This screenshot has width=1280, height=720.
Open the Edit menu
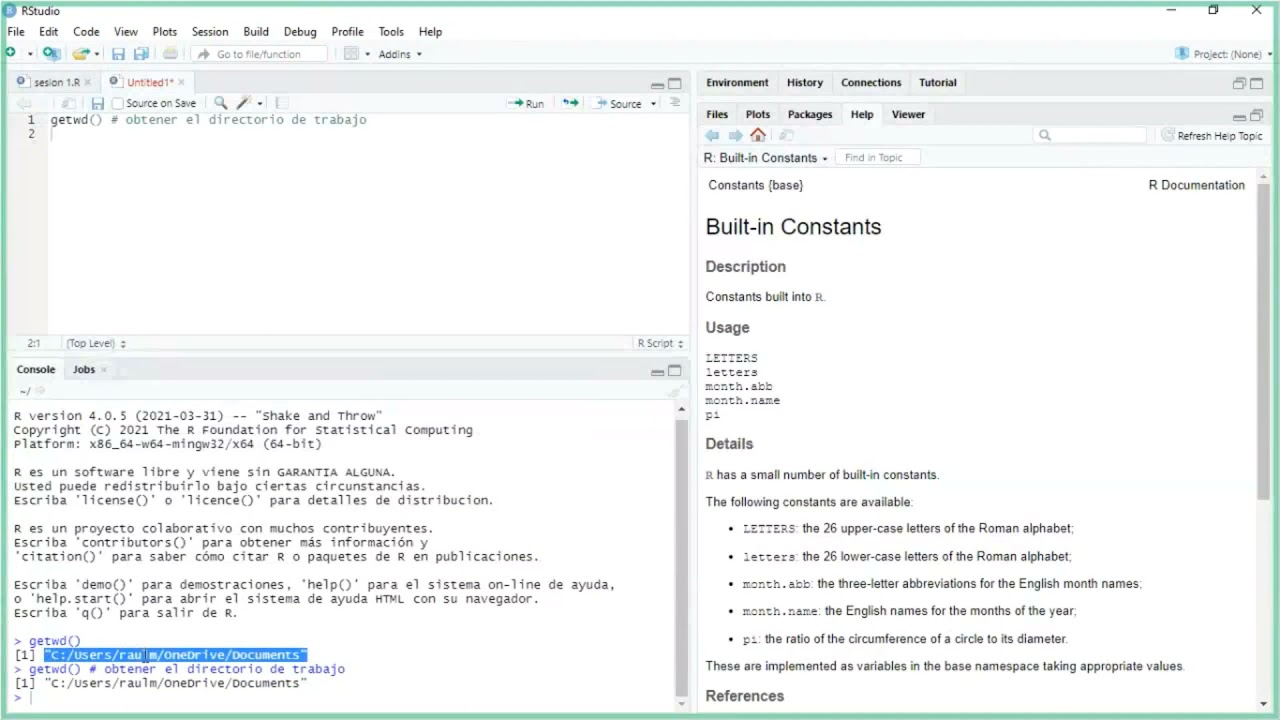[x=48, y=32]
